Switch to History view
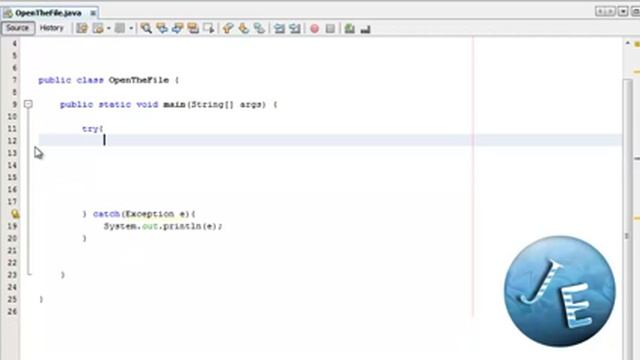This screenshot has height=360, width=640. tap(51, 28)
